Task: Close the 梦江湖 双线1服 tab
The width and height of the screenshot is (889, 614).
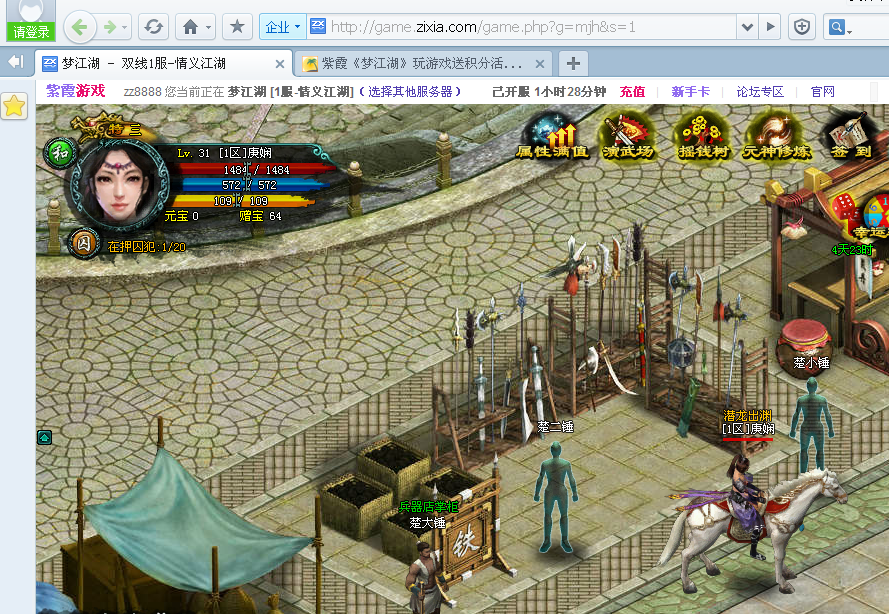Action: (x=280, y=64)
